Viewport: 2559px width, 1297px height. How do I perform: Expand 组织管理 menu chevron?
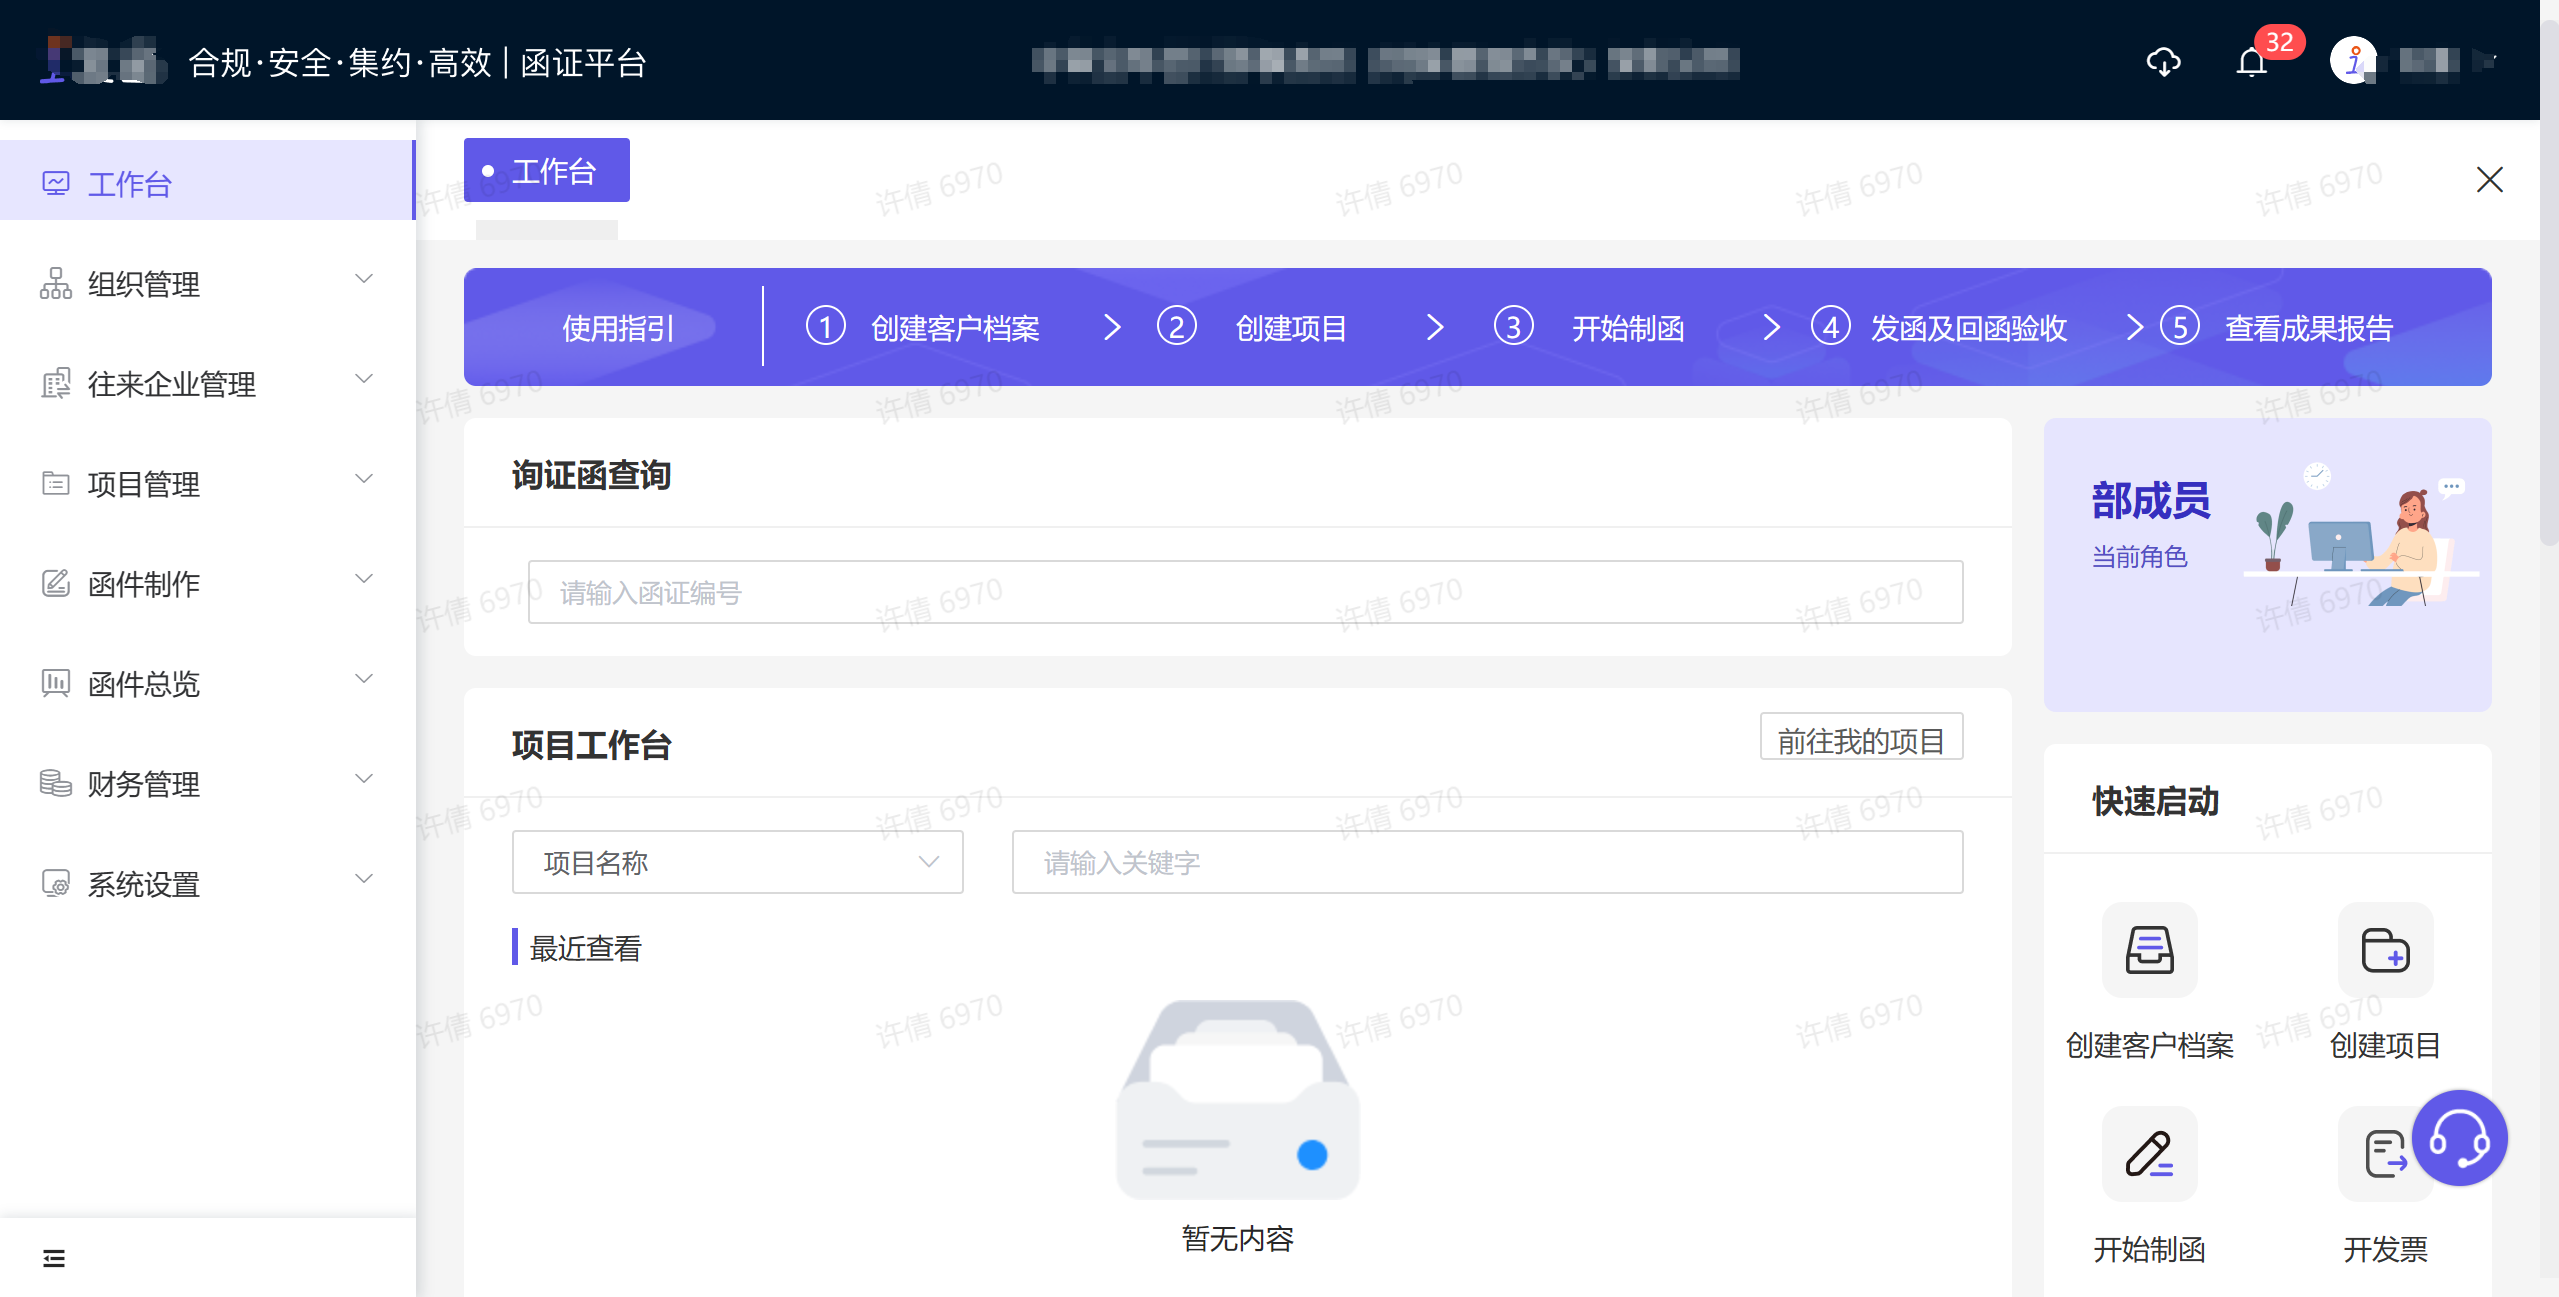pyautogui.click(x=365, y=279)
